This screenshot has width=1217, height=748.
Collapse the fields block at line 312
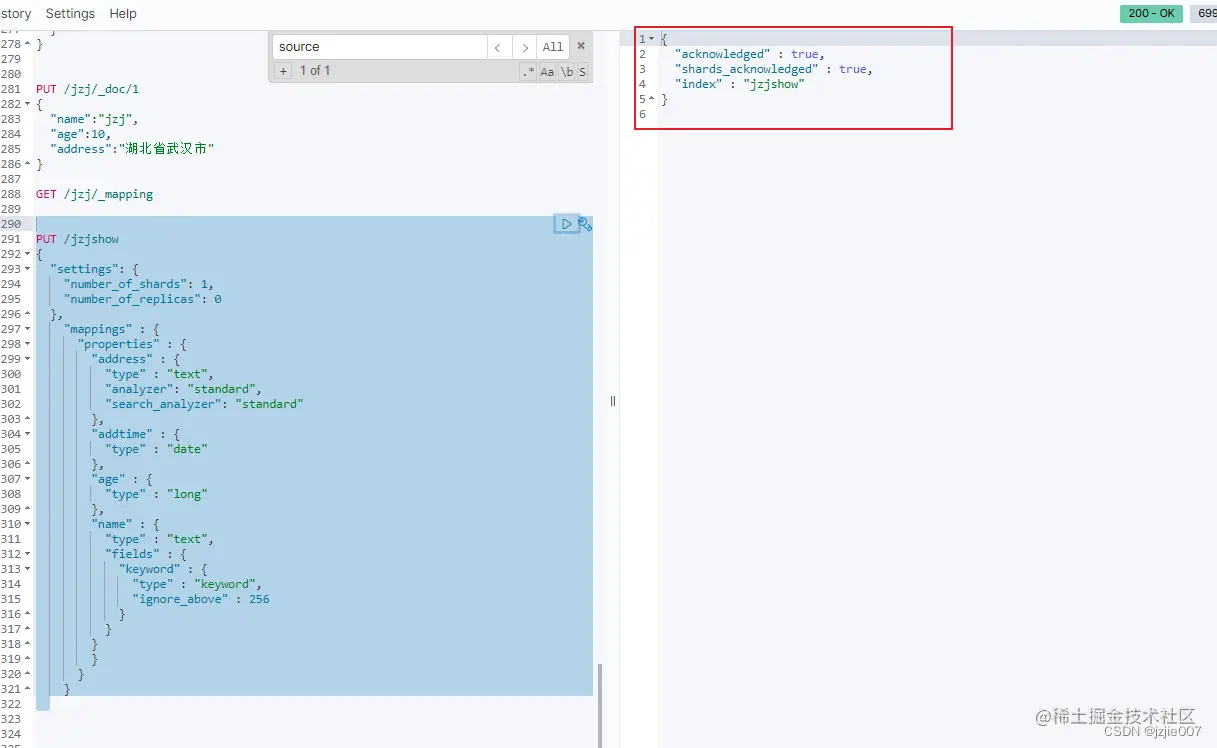28,554
